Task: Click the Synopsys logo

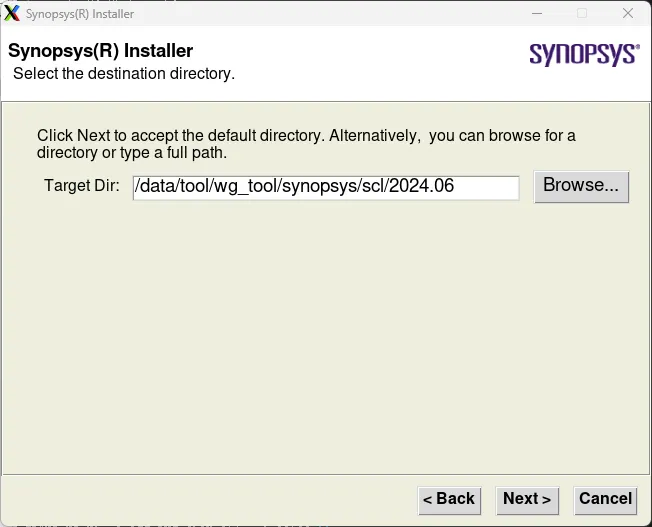Action: click(584, 54)
